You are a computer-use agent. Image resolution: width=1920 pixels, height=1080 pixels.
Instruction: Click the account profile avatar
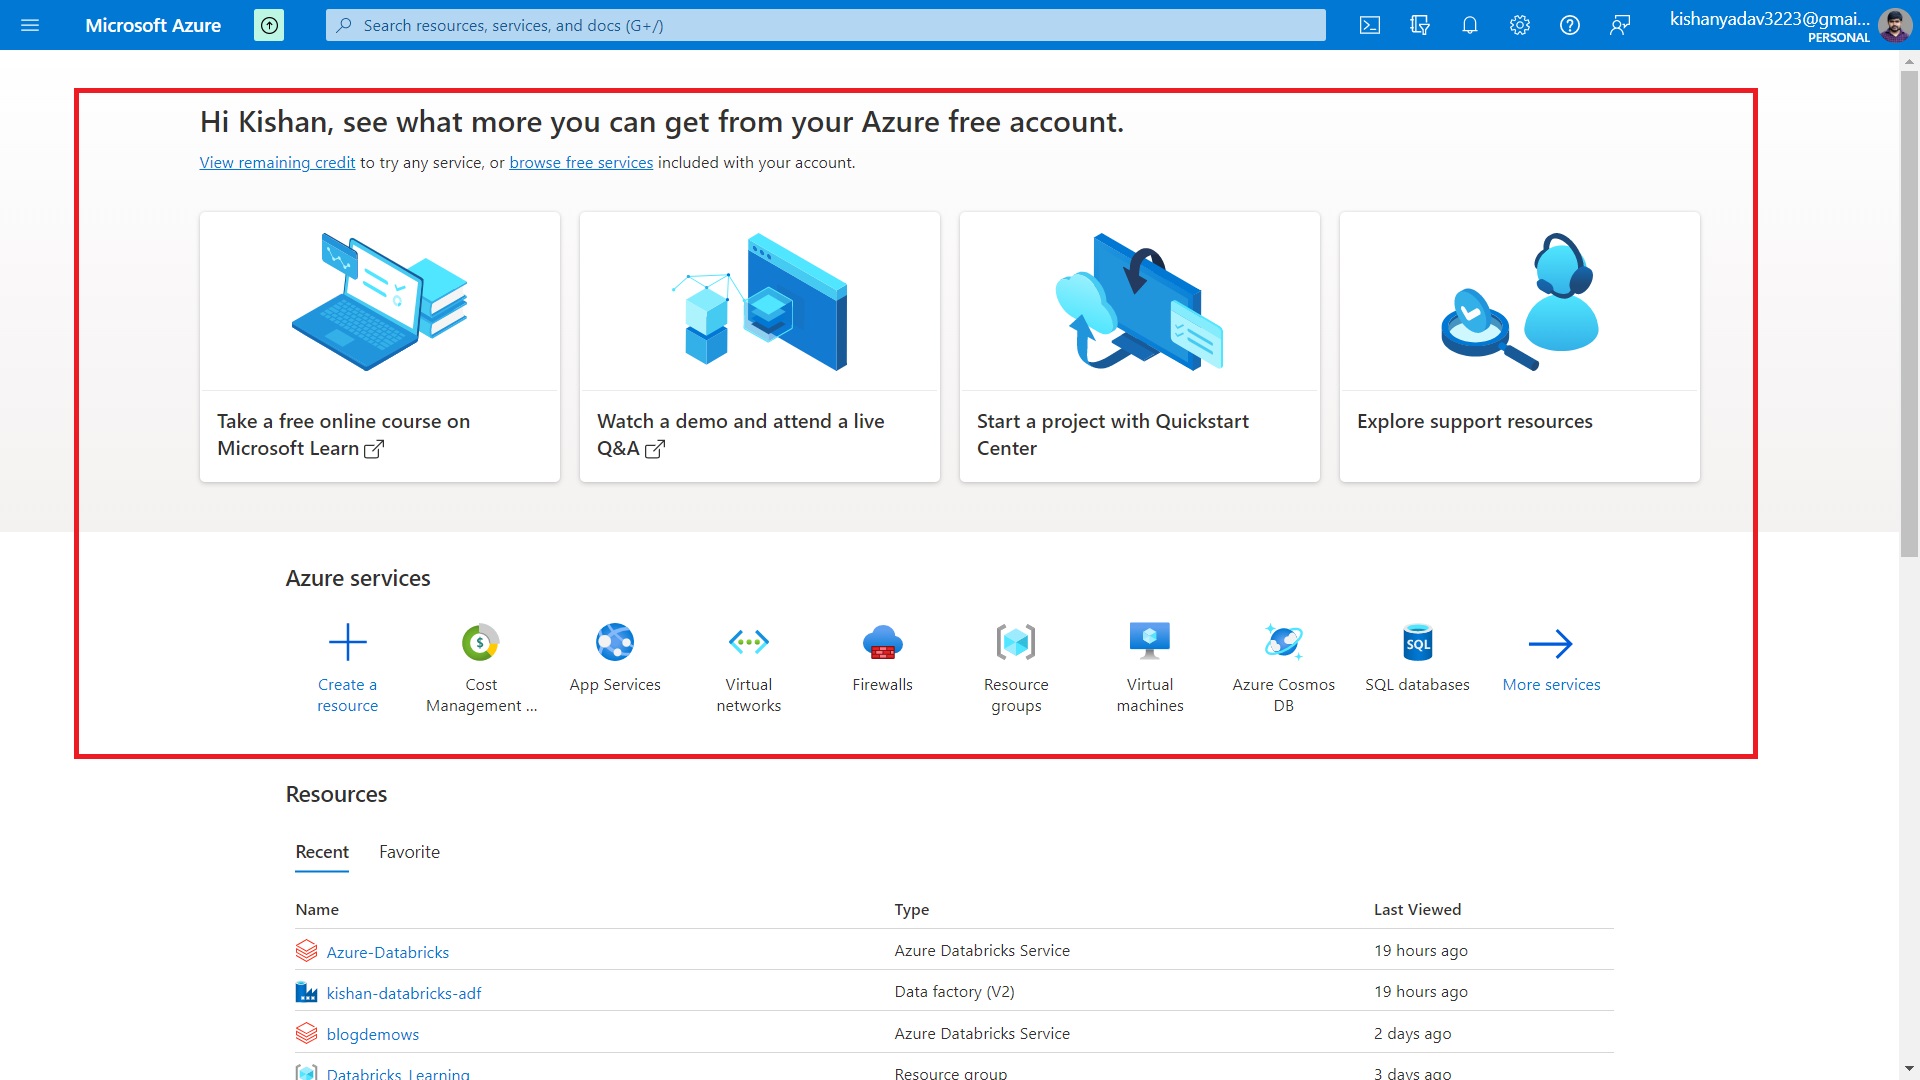coord(1895,25)
